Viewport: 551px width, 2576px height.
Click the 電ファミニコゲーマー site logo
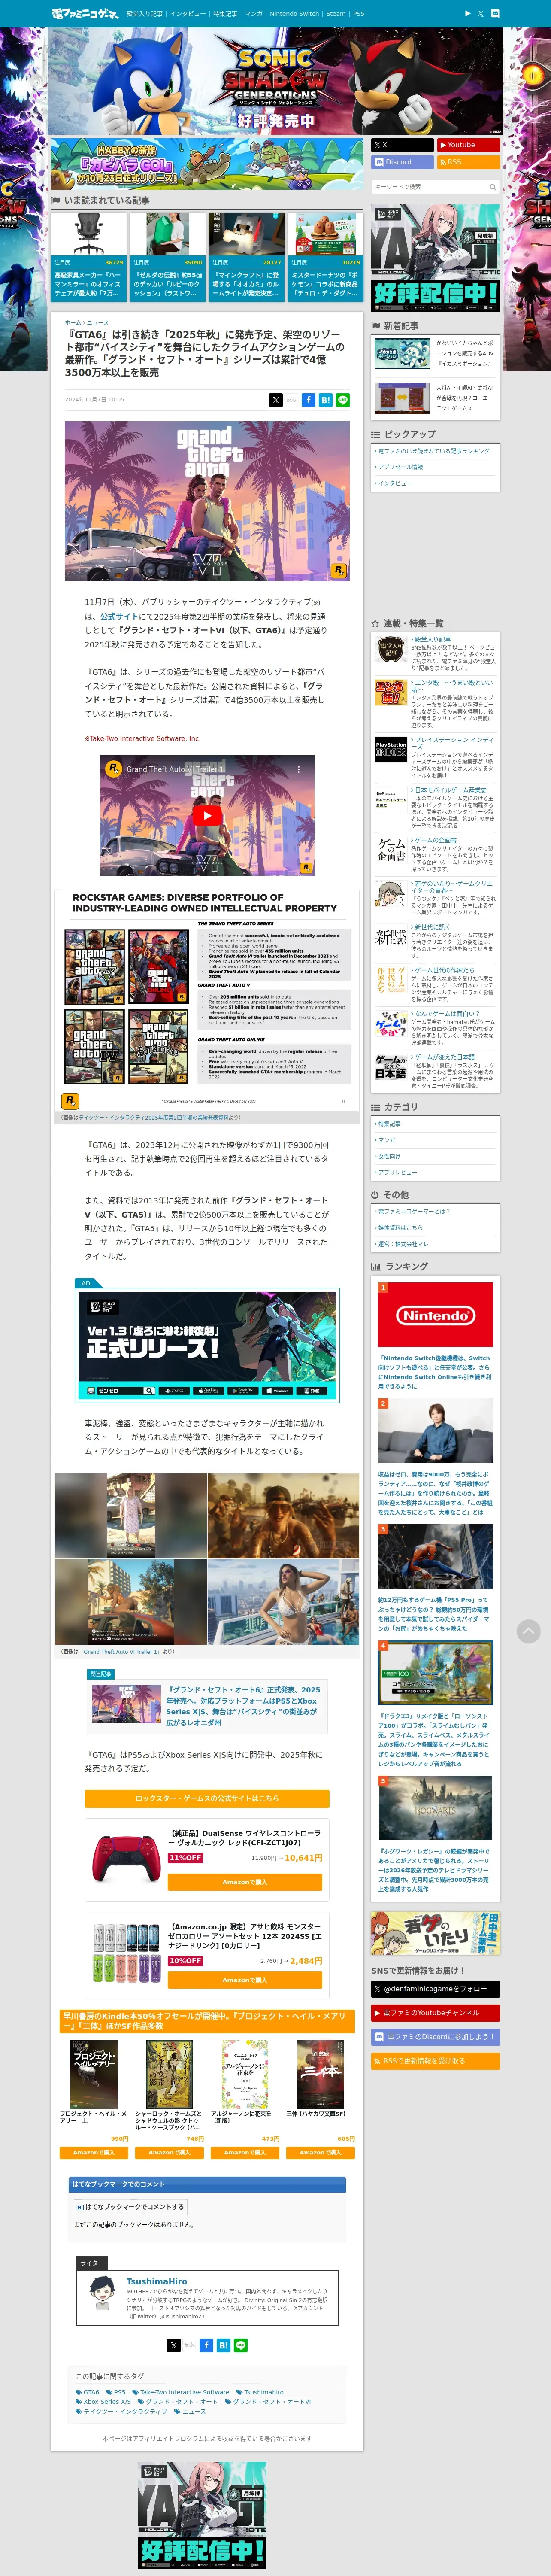coord(84,14)
